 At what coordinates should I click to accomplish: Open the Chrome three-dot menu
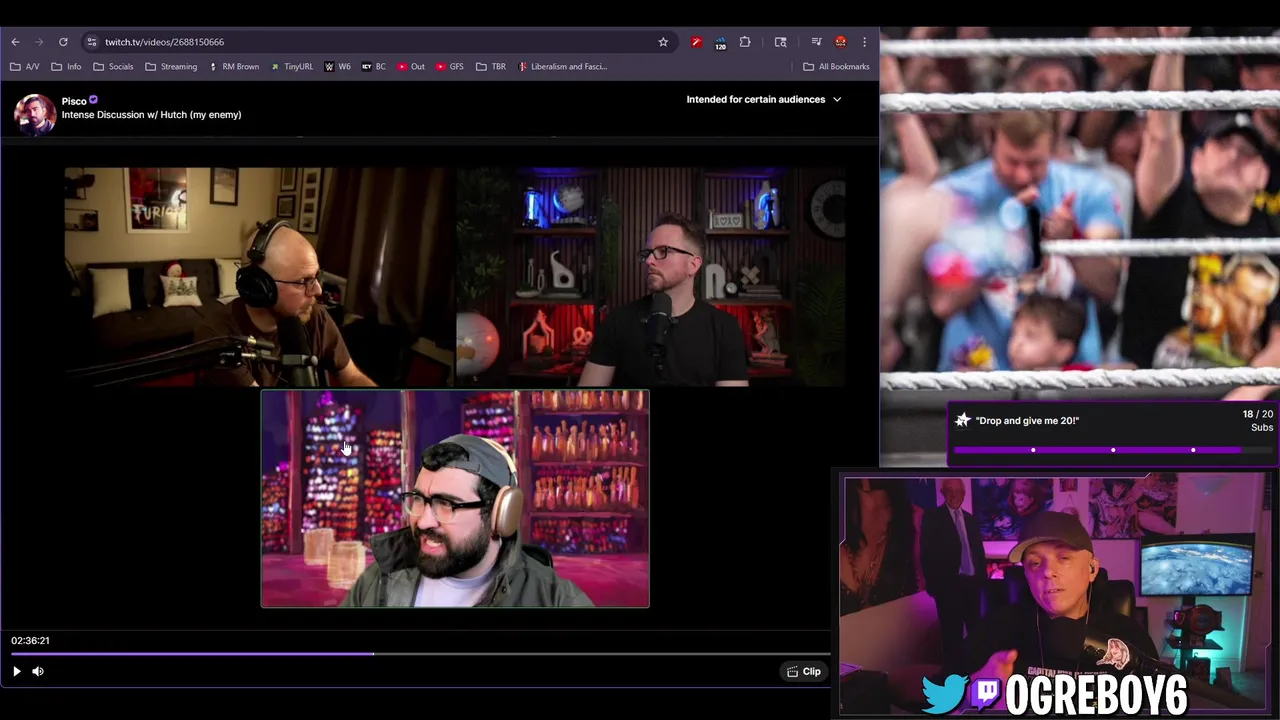[865, 42]
